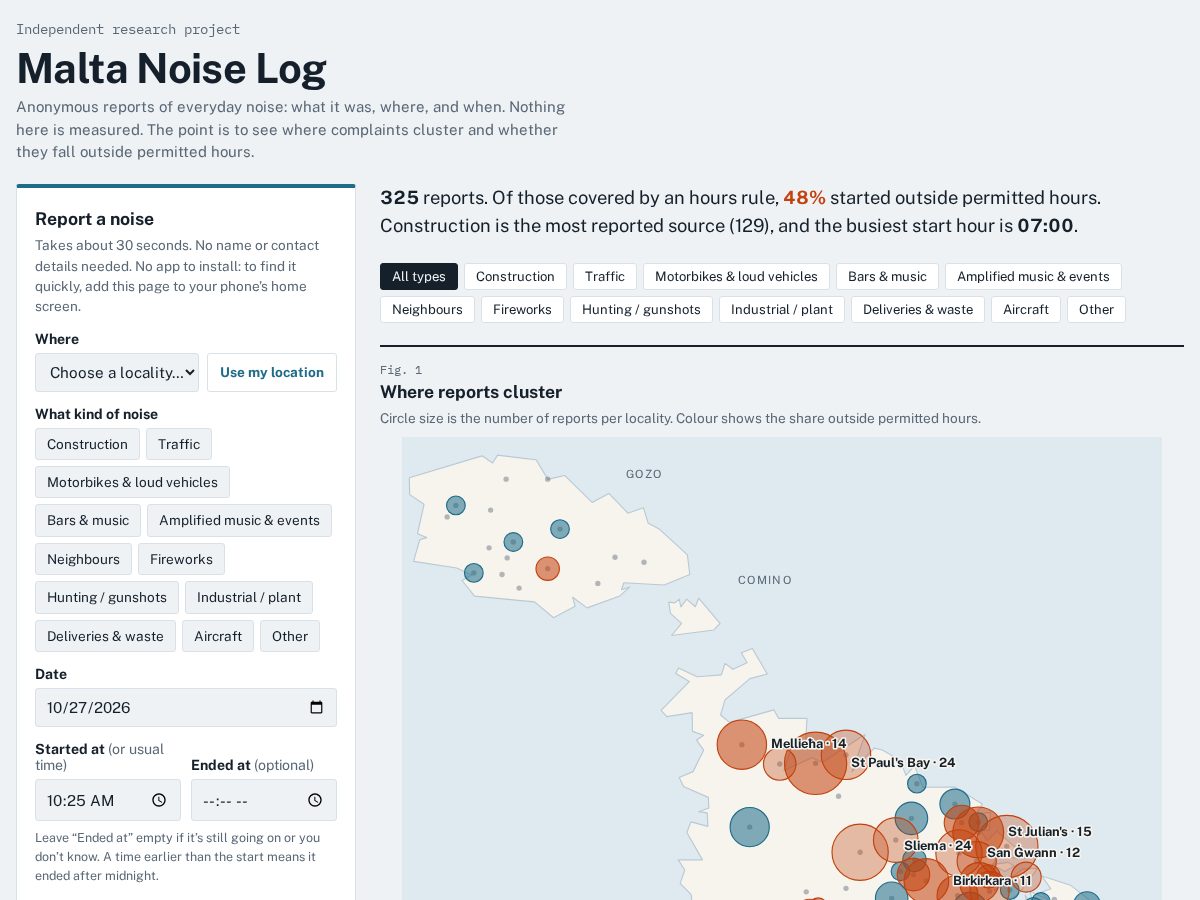Filter by Fireworks above the map
Screen dimensions: 1200x900
522,309
